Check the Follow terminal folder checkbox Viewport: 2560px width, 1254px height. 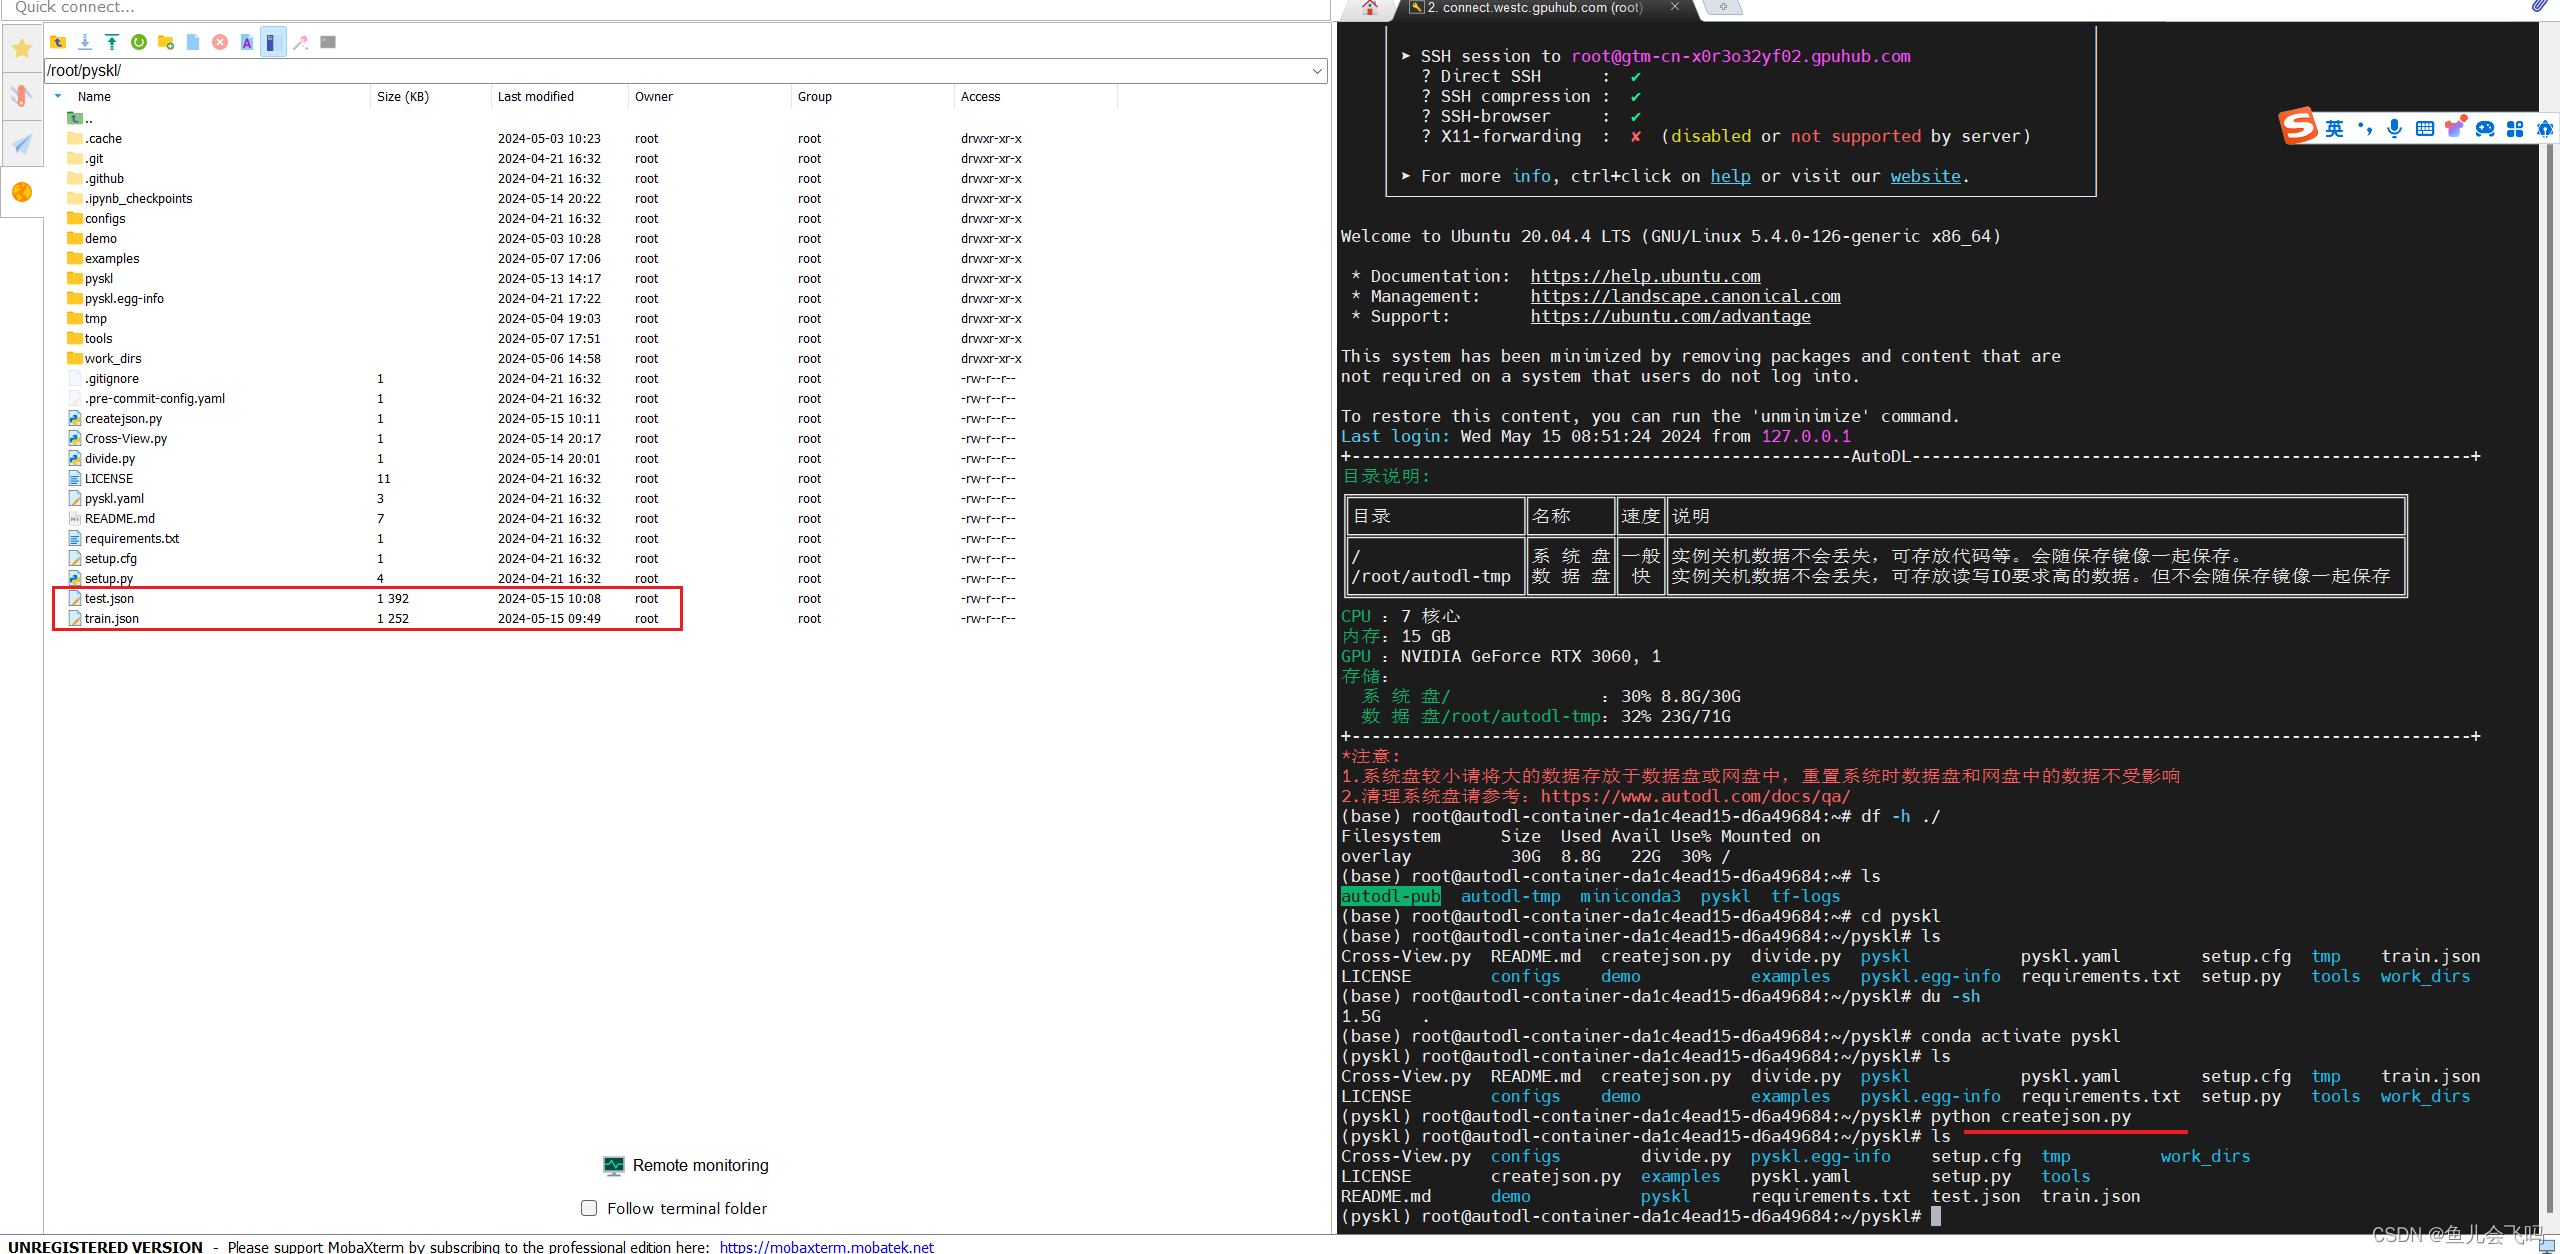(589, 1208)
